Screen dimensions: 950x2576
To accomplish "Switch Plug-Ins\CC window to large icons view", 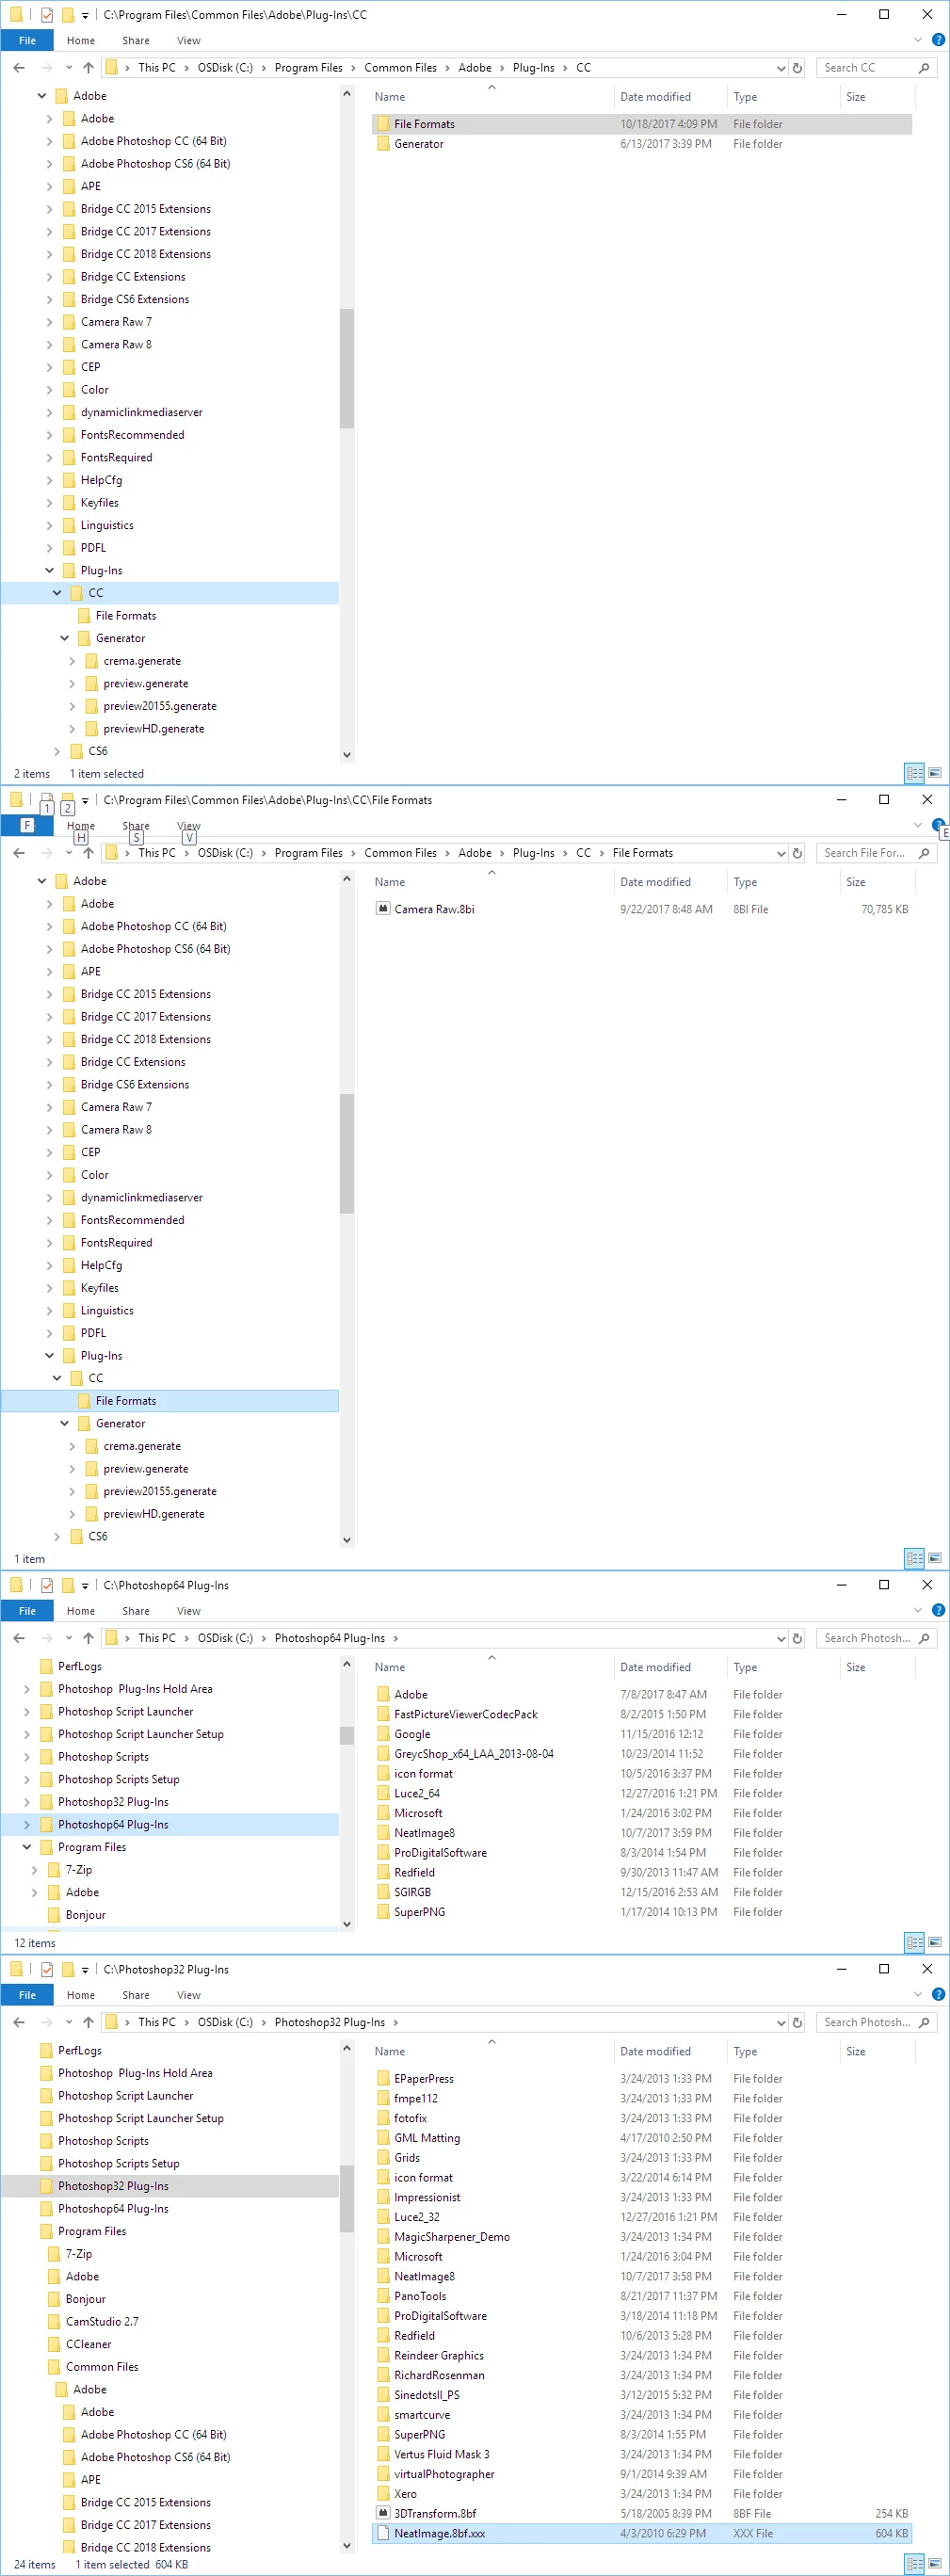I will point(935,773).
